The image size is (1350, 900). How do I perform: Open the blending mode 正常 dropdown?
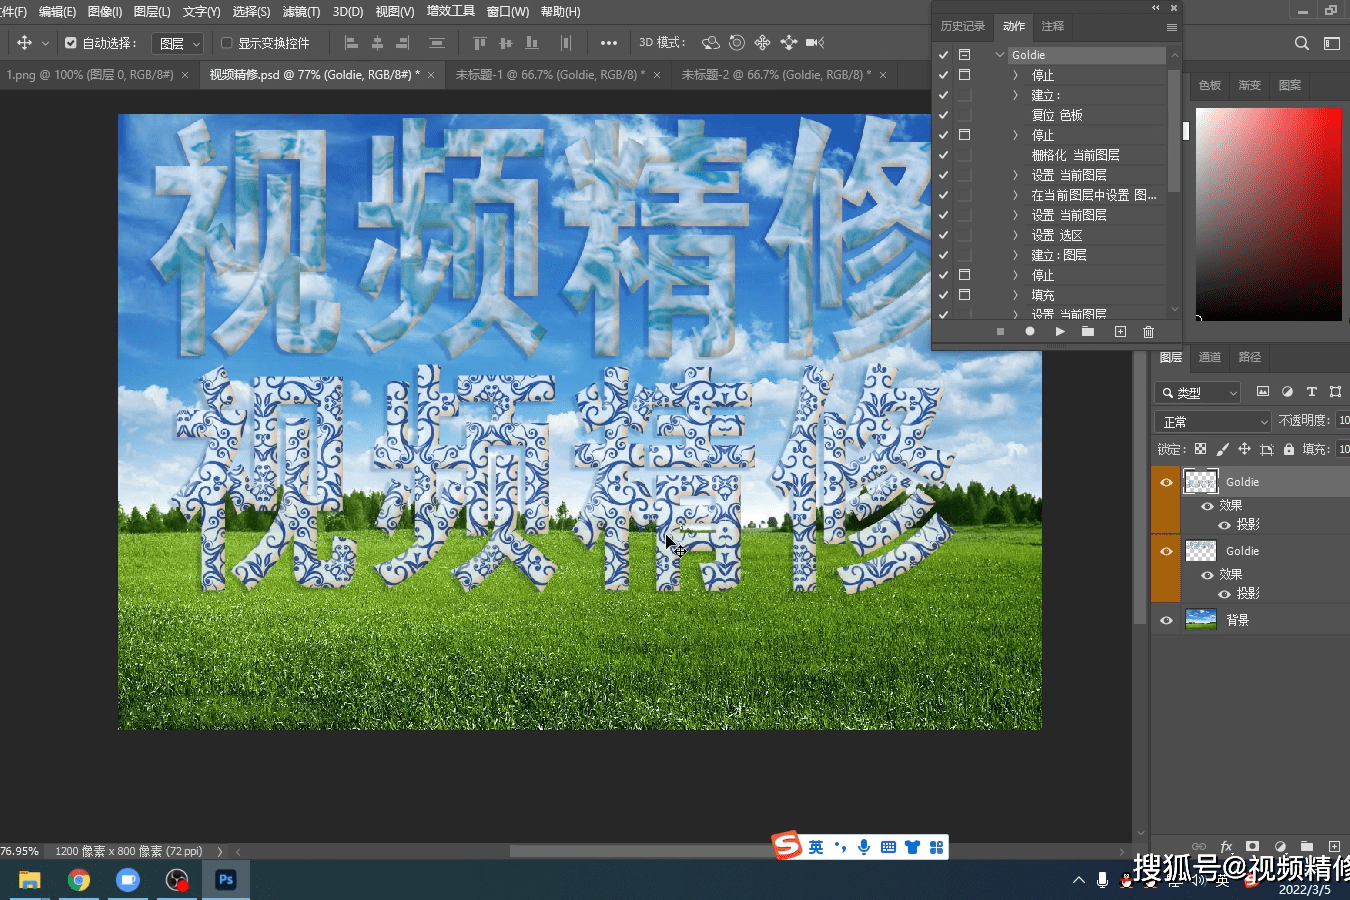point(1211,421)
